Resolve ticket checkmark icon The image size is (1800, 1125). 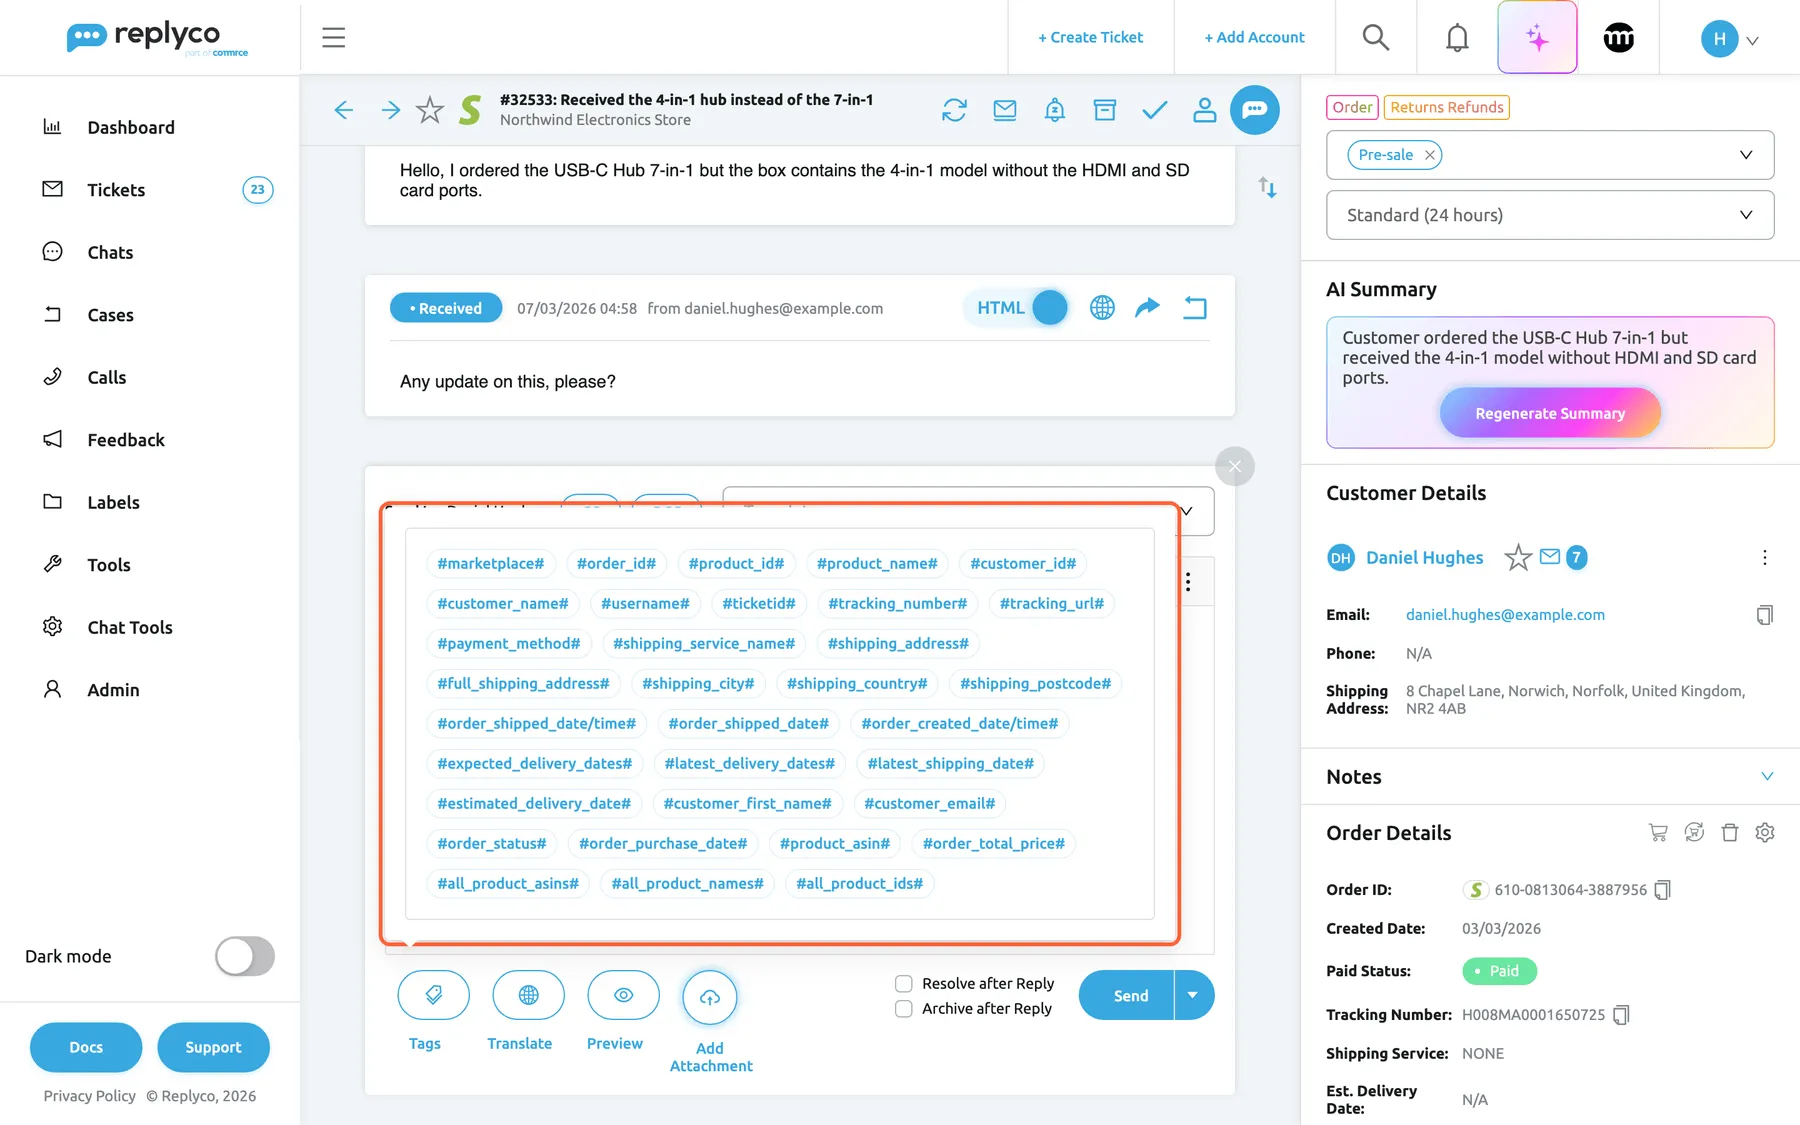[x=1154, y=110]
